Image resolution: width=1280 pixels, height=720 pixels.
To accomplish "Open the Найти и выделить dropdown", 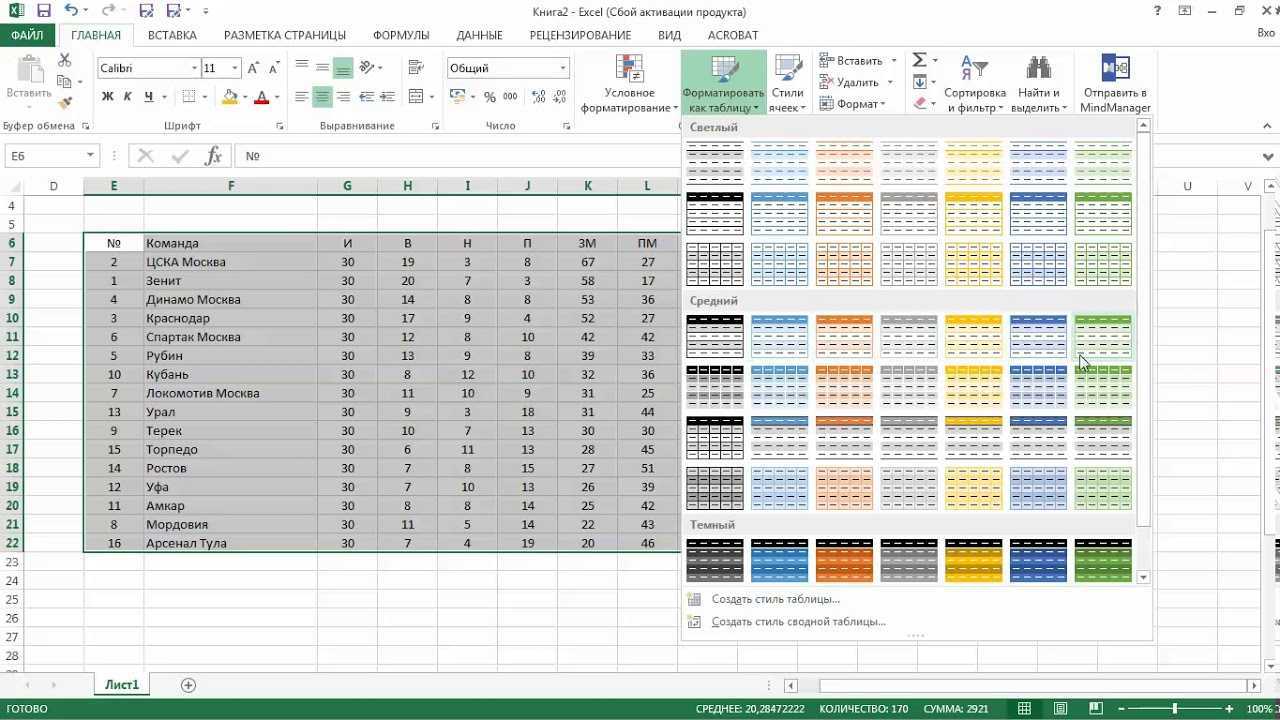I will point(1039,84).
